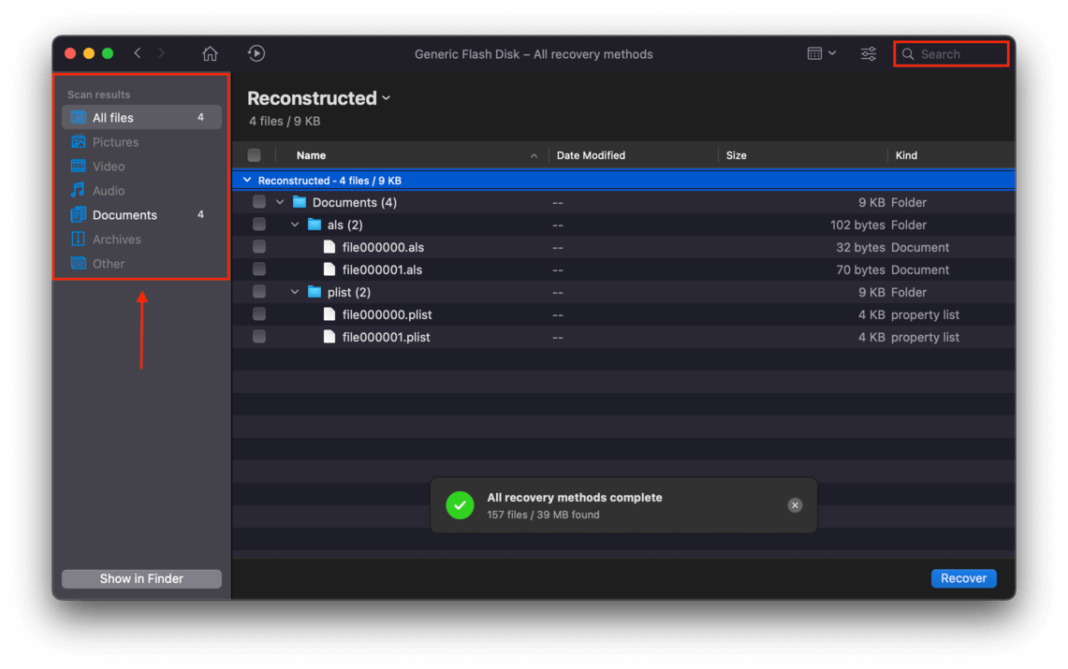Click the Show in Finder button
This screenshot has width=1068, height=669.
[x=141, y=578]
